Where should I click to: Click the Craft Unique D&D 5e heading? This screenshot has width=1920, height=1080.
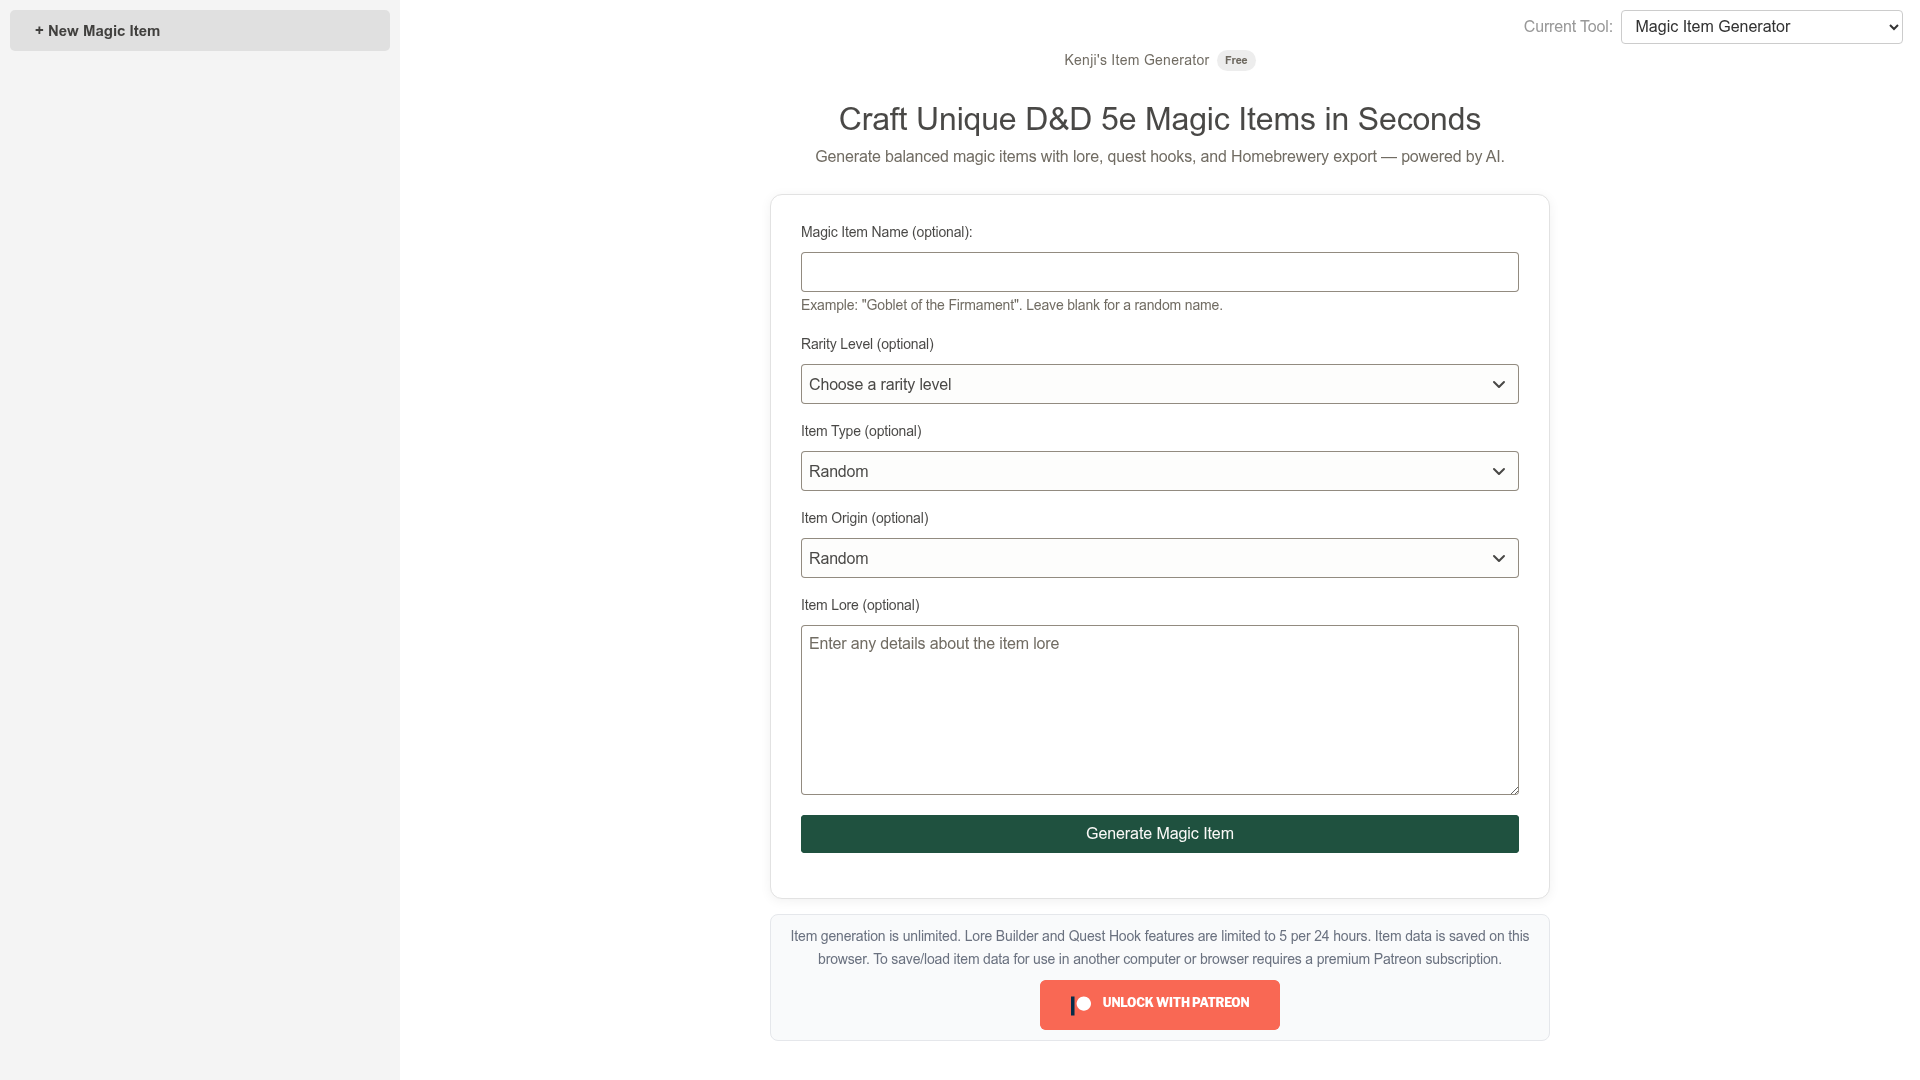click(1159, 119)
